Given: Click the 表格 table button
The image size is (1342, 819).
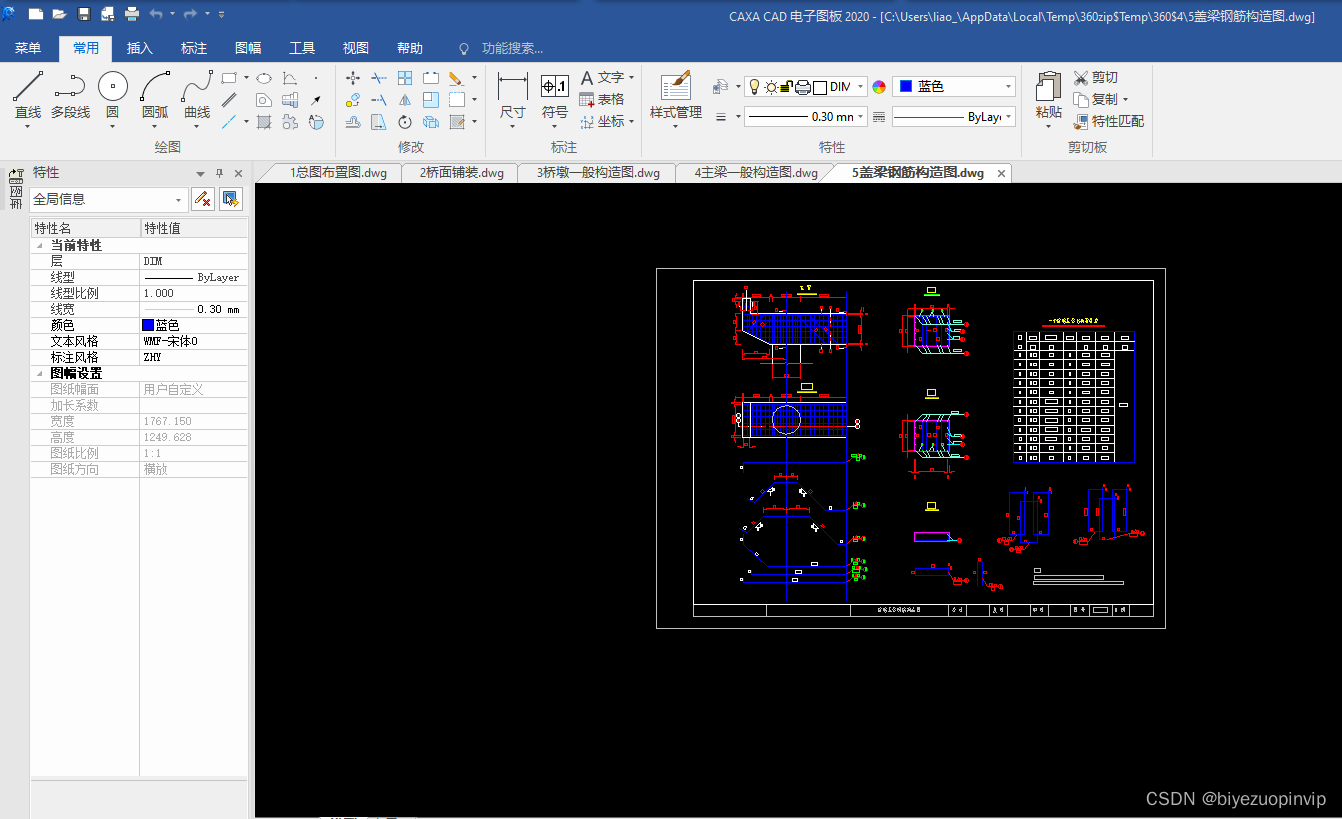Looking at the screenshot, I should tap(602, 99).
